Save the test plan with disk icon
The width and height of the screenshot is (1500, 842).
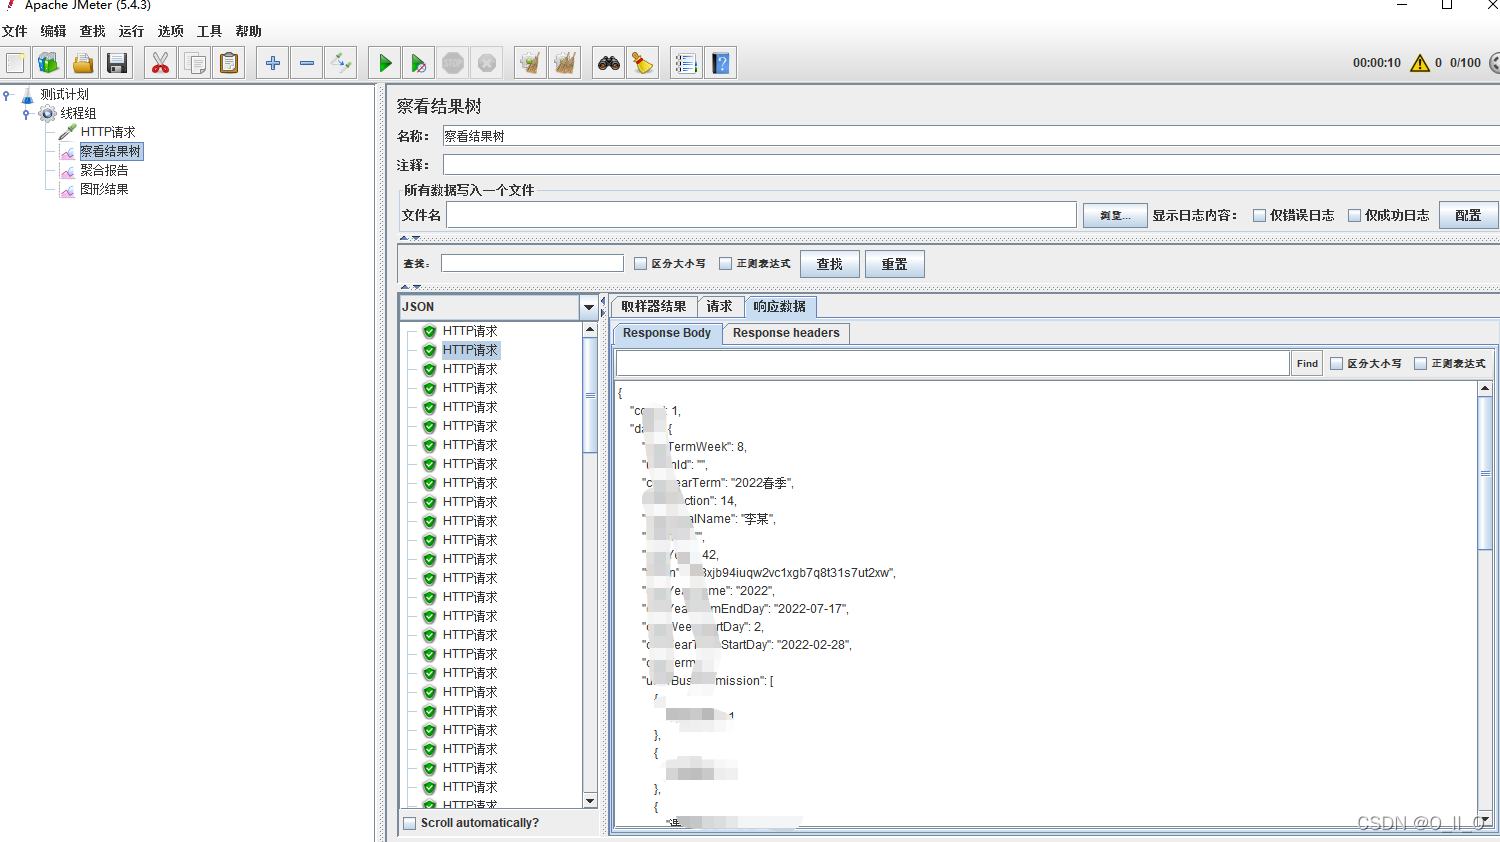117,63
